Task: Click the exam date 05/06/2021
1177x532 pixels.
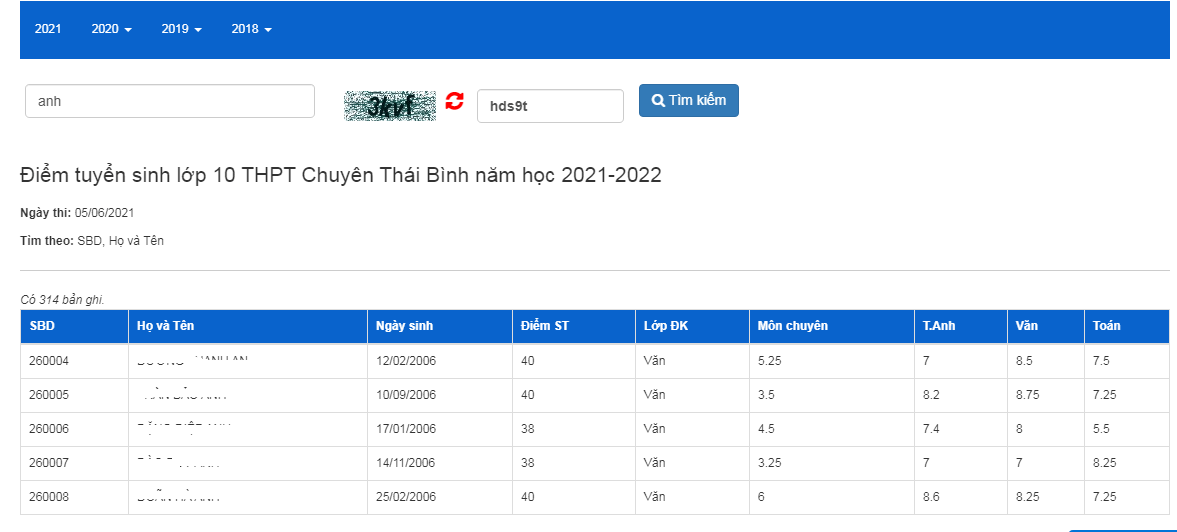Action: tap(104, 213)
